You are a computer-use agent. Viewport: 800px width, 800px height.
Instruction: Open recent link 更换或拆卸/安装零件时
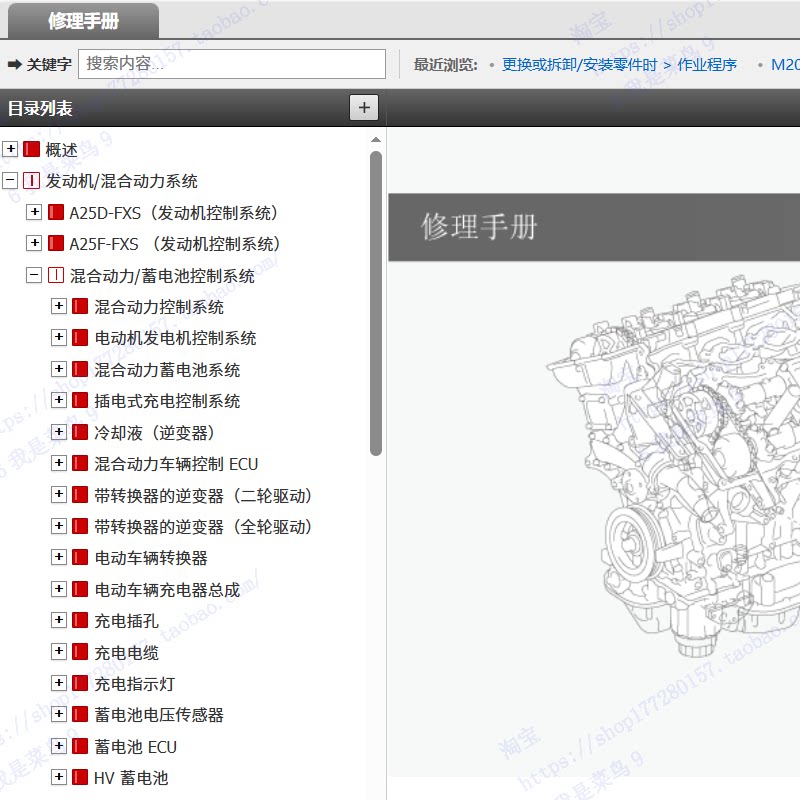[580, 65]
